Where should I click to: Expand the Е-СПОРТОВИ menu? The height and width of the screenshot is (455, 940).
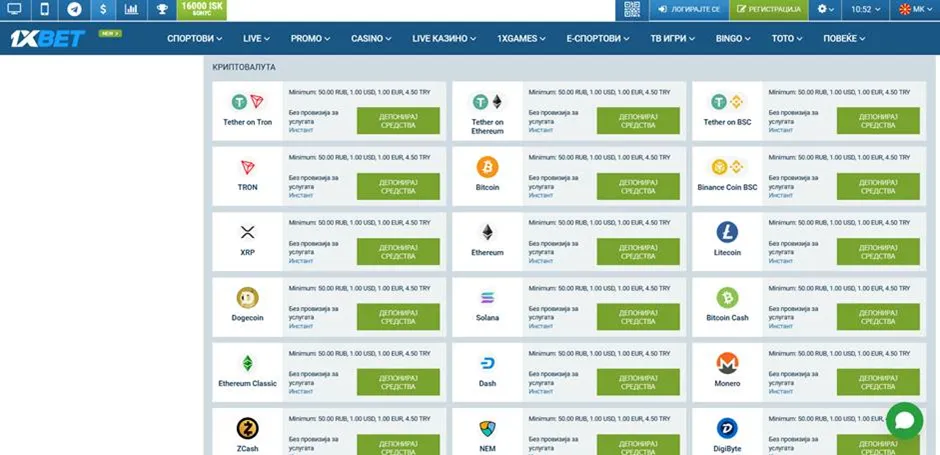pos(598,38)
